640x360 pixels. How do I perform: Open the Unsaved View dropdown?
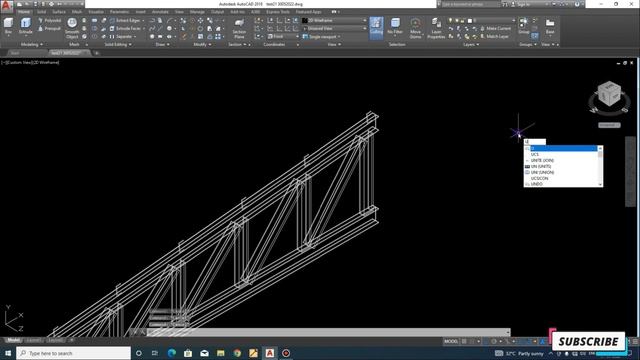[x=334, y=29]
